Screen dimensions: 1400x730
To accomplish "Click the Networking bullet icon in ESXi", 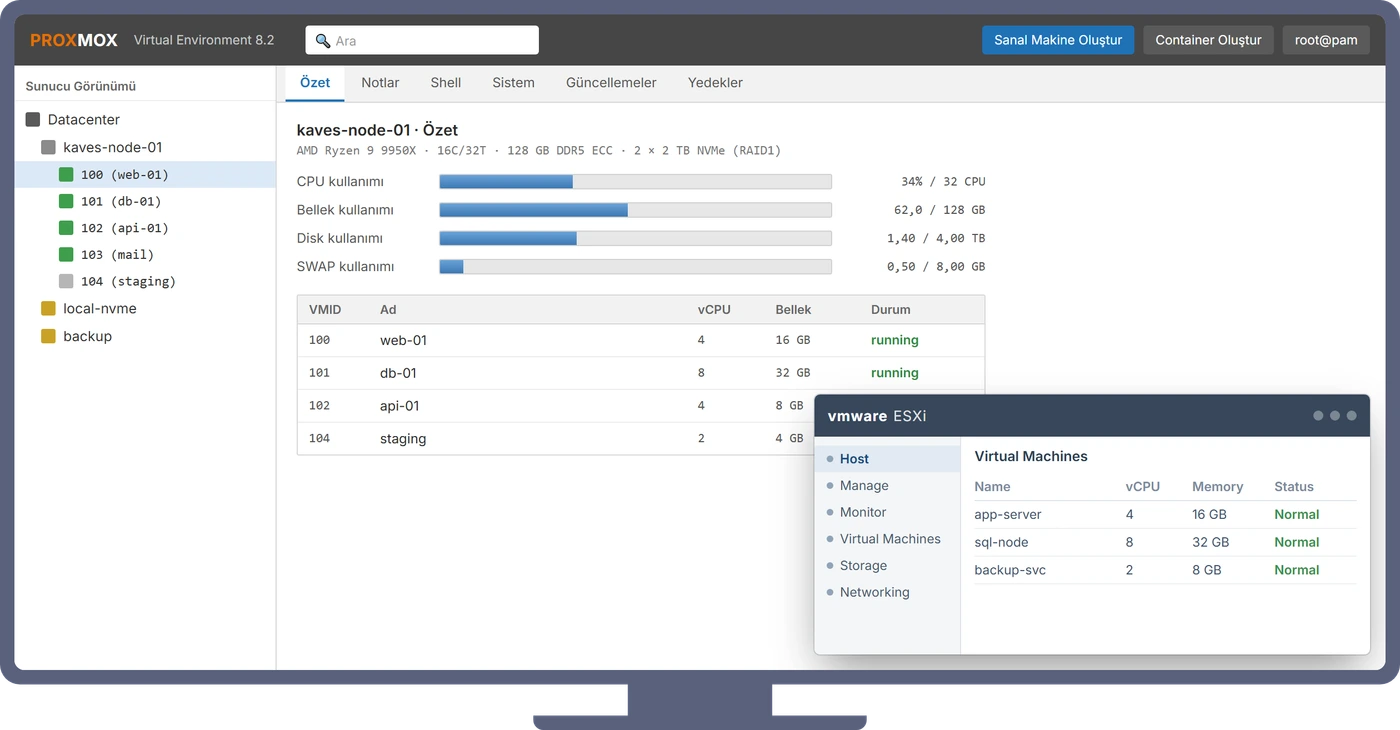I will coord(830,592).
